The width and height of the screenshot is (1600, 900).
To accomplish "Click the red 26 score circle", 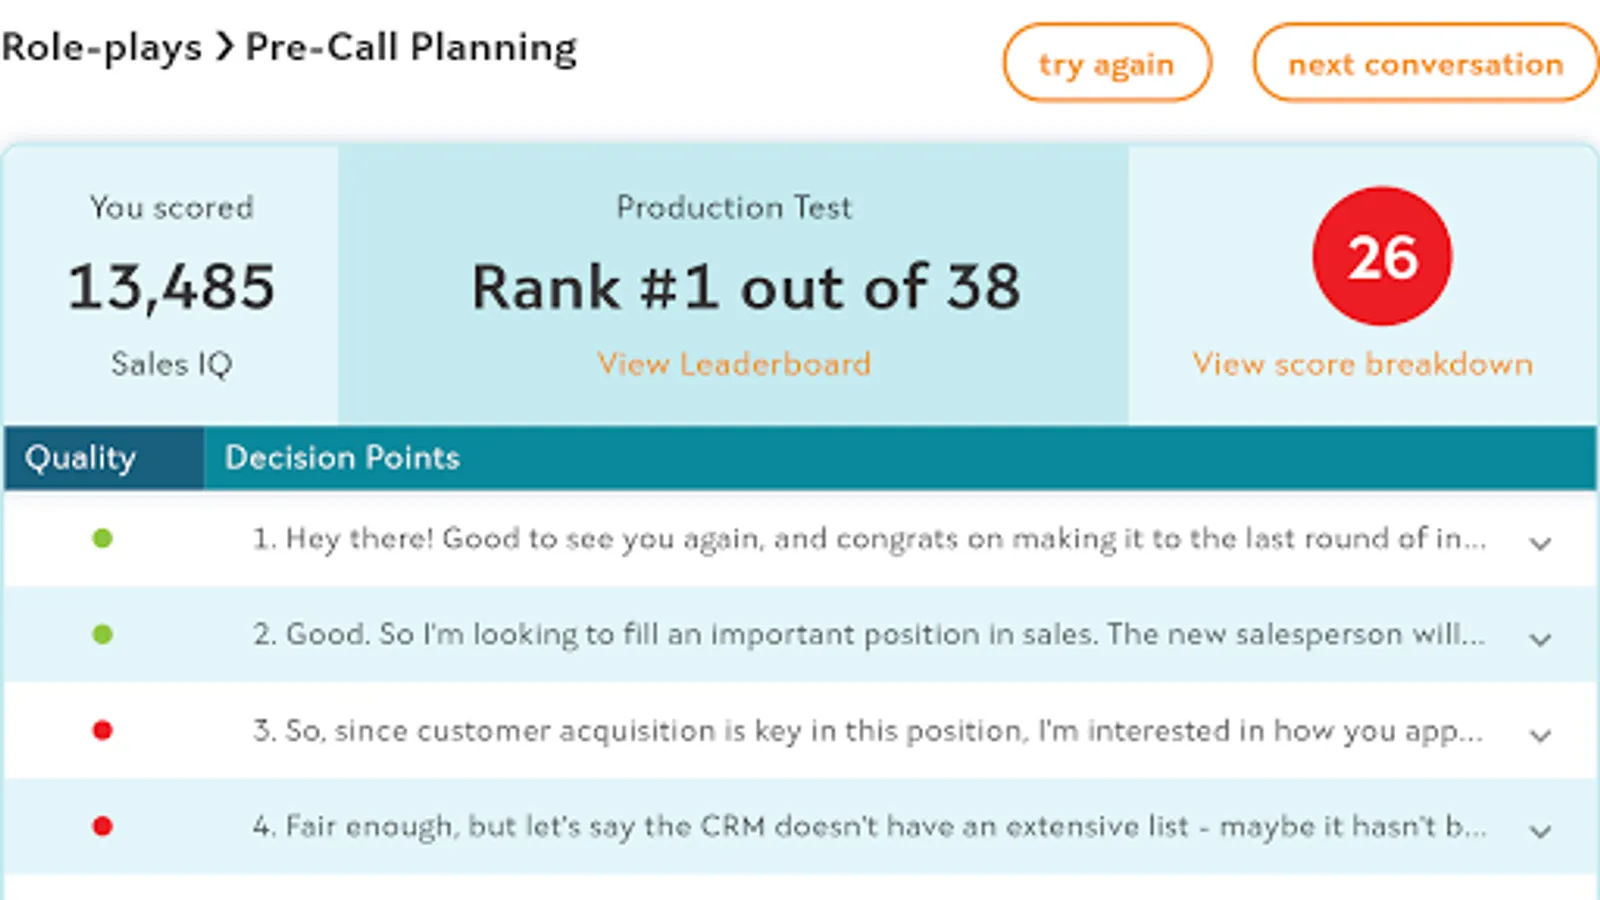I will (1382, 257).
